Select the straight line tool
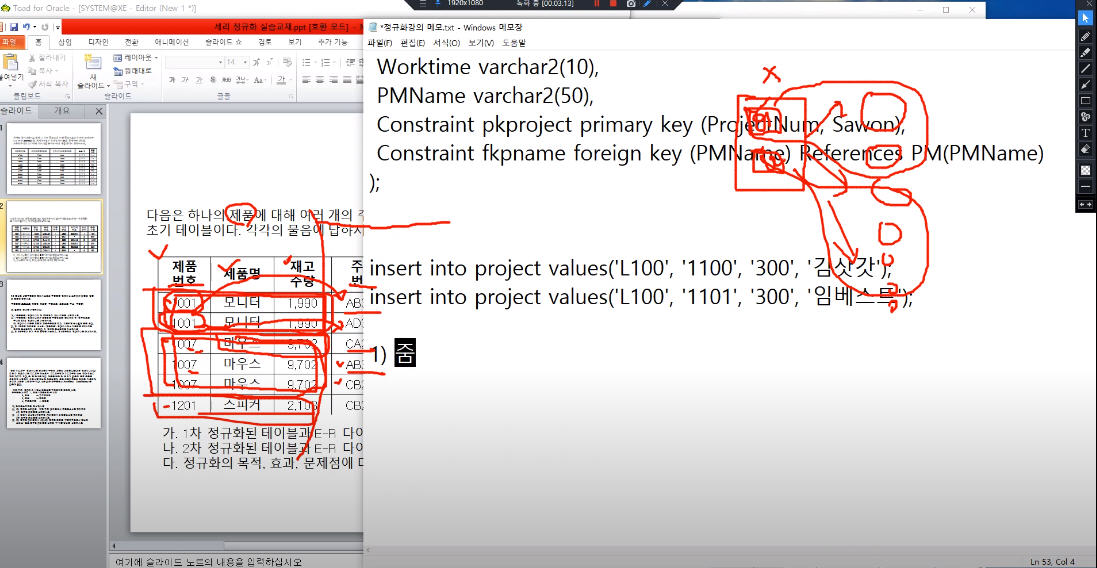 (x=1086, y=68)
